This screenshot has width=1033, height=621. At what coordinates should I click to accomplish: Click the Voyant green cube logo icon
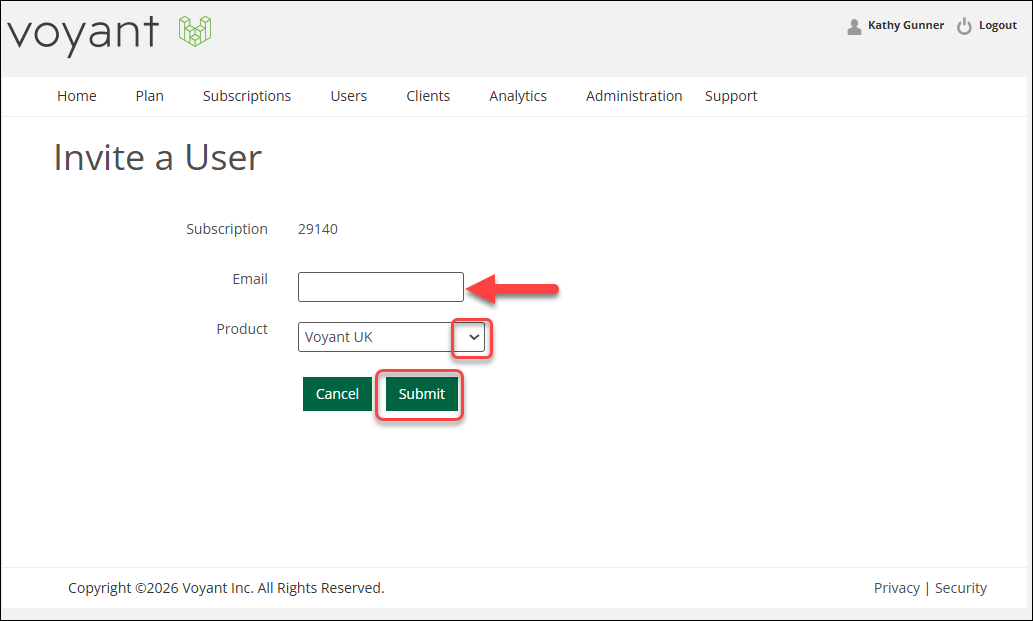coord(195,31)
